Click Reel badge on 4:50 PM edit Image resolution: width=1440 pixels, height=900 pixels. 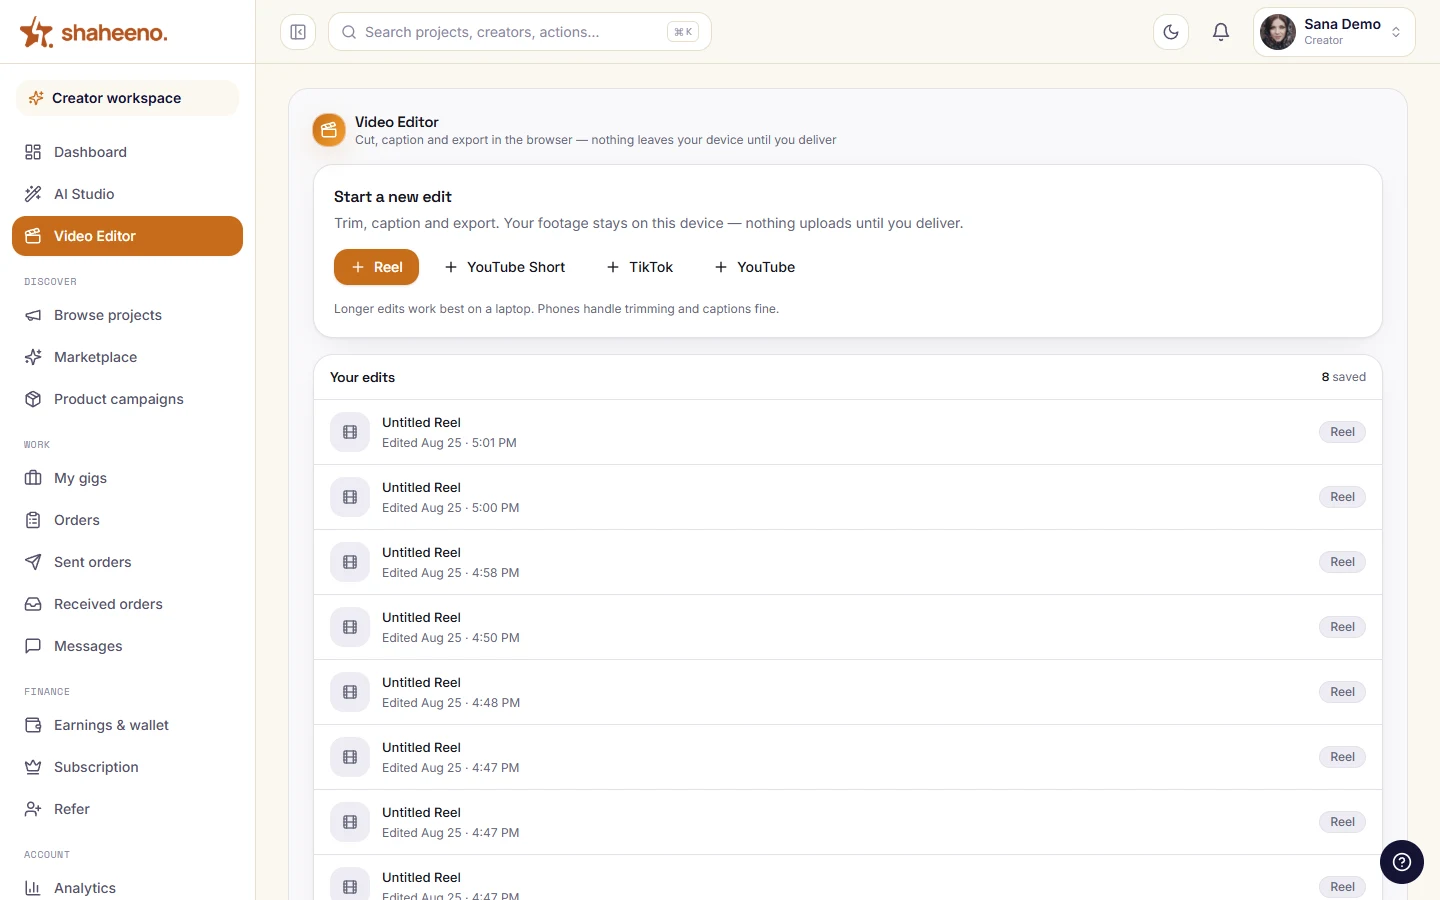tap(1342, 627)
